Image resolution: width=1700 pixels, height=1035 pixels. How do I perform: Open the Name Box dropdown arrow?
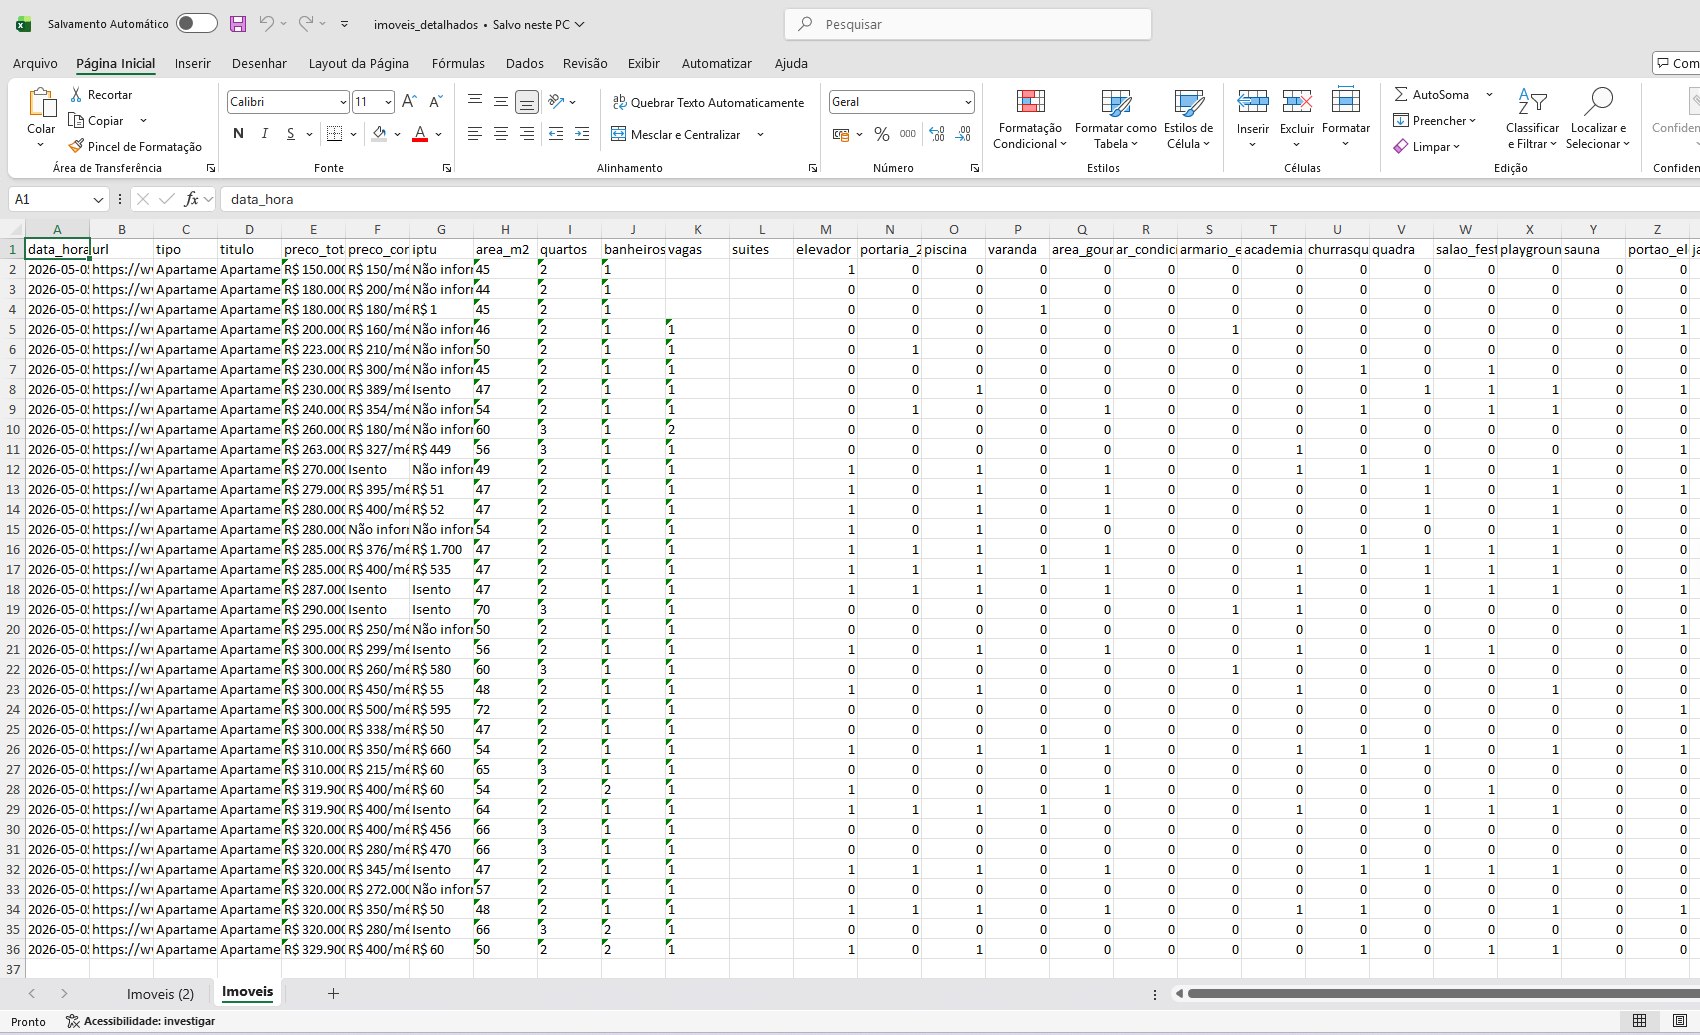click(x=98, y=199)
